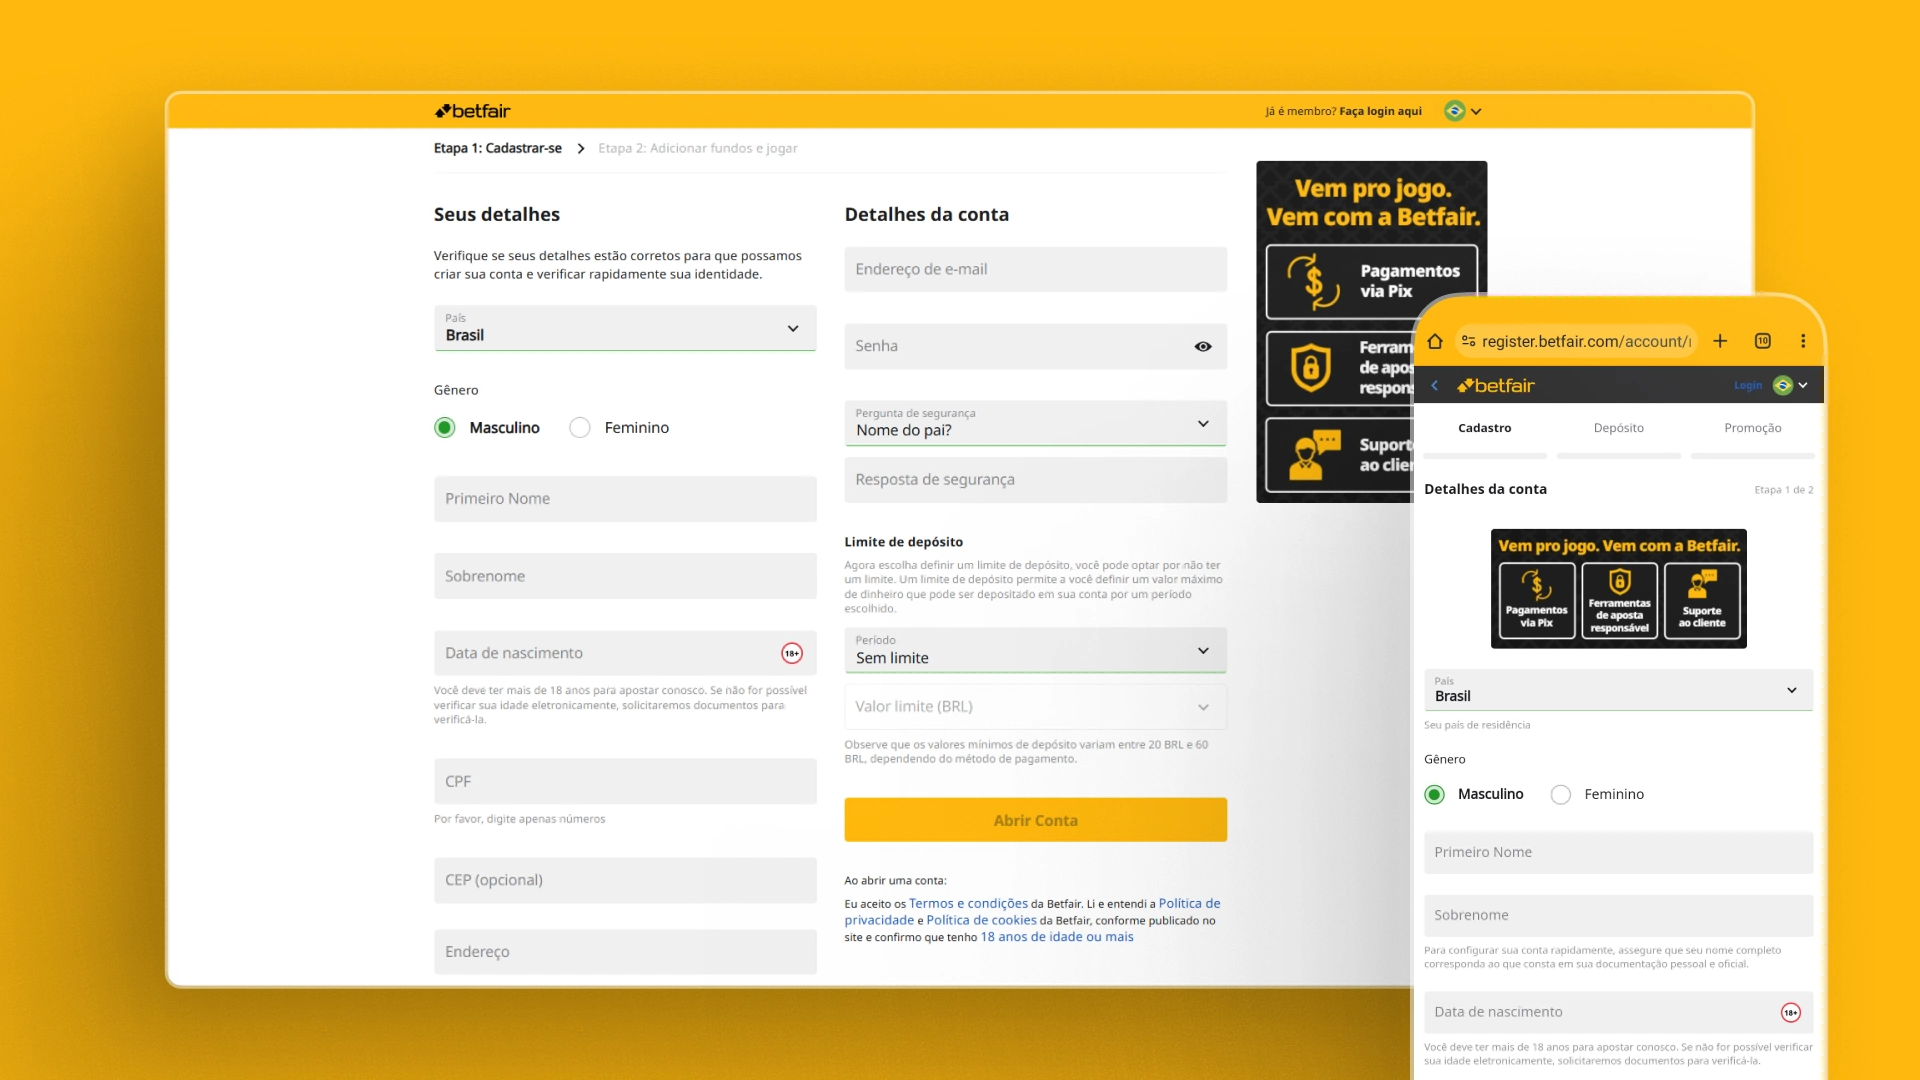
Task: Open the Período Sem limite dropdown
Action: click(1035, 650)
